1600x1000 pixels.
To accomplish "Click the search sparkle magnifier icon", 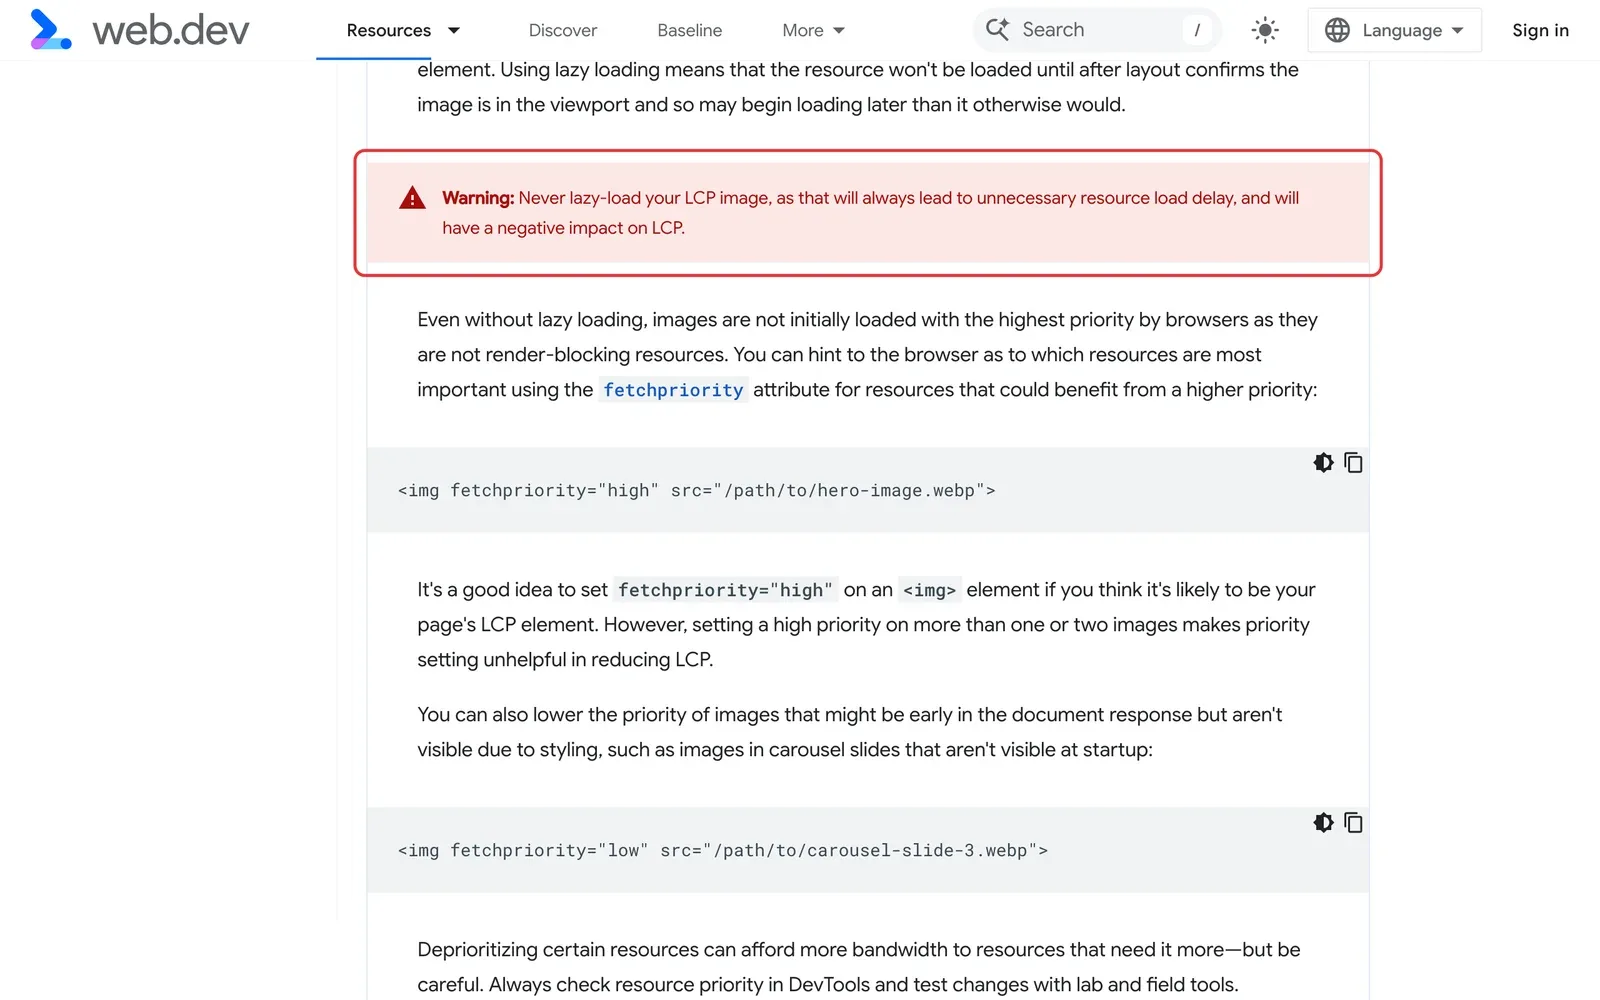I will [x=997, y=30].
